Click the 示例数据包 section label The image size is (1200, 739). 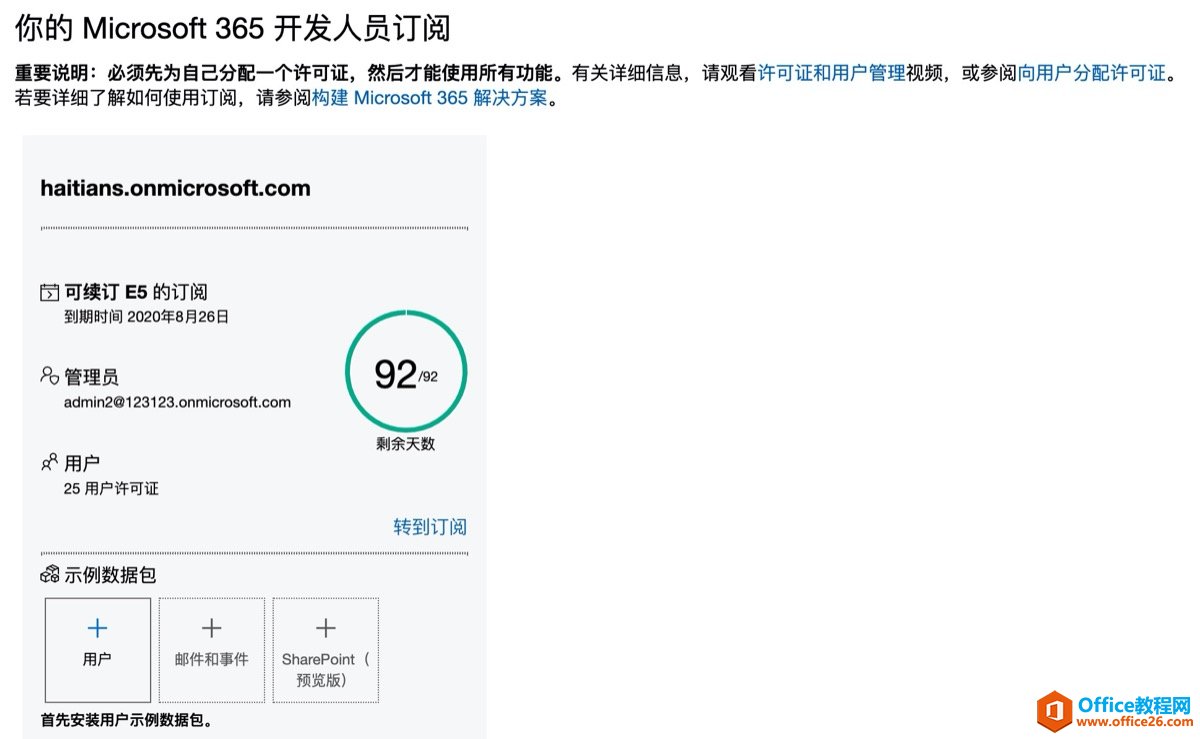[110, 575]
